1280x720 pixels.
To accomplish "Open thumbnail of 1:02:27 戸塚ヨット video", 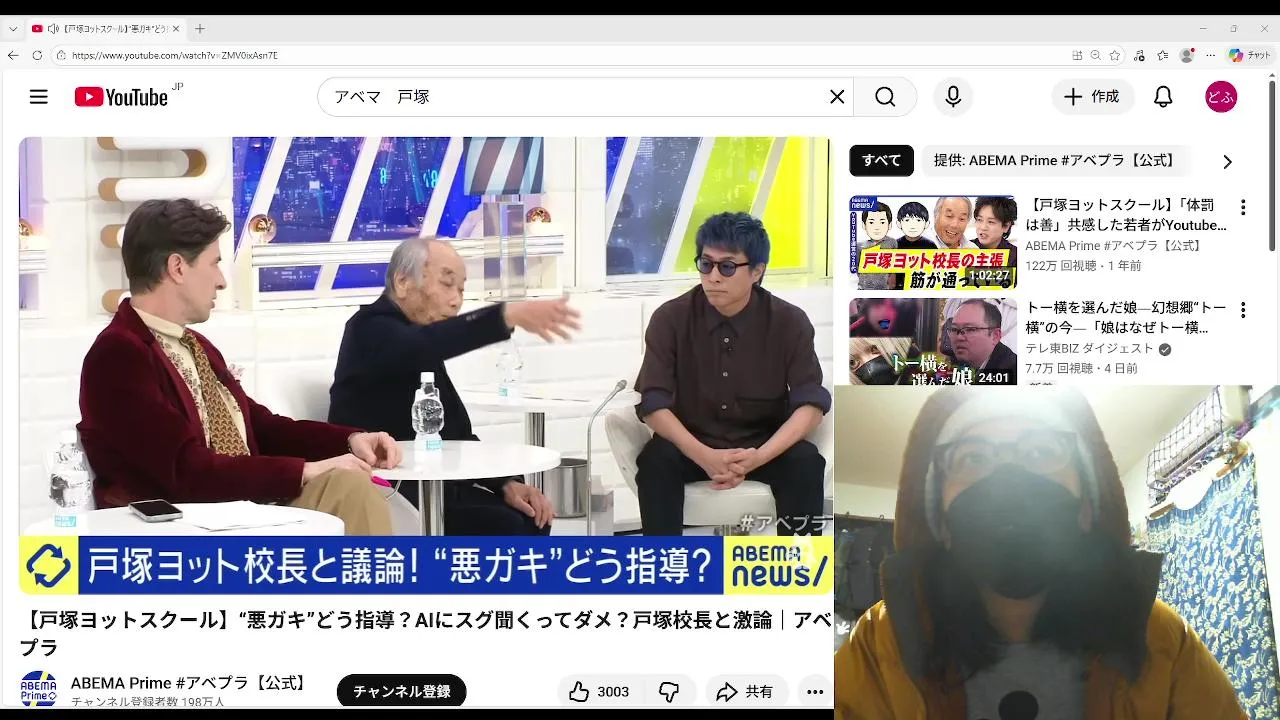I will (x=933, y=242).
